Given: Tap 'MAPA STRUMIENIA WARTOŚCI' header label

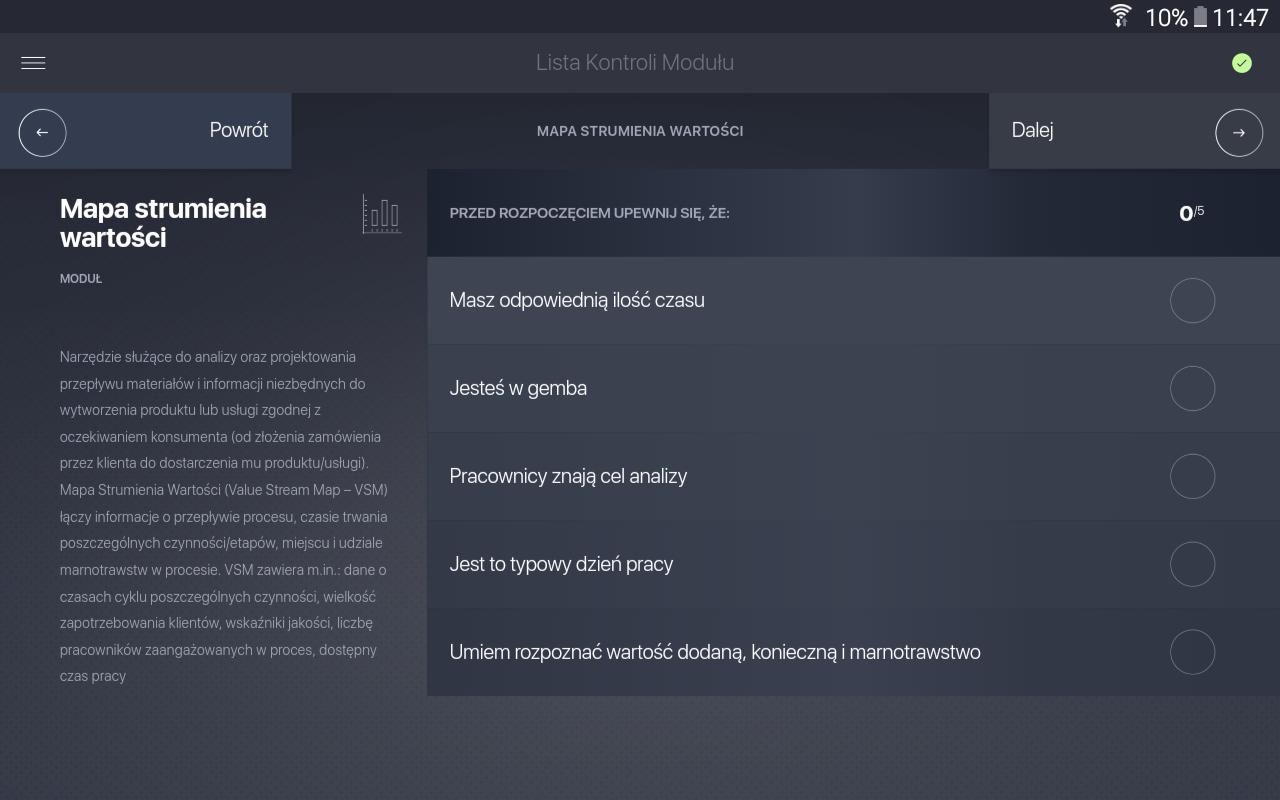Looking at the screenshot, I should pyautogui.click(x=640, y=131).
